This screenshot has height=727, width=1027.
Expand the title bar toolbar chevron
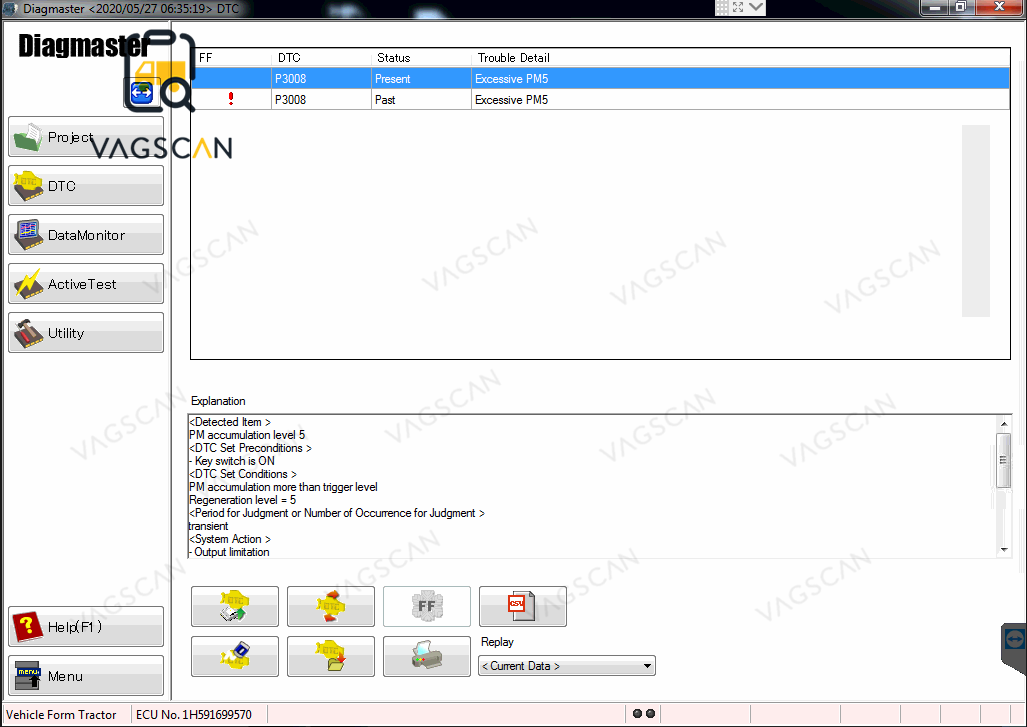tap(755, 8)
